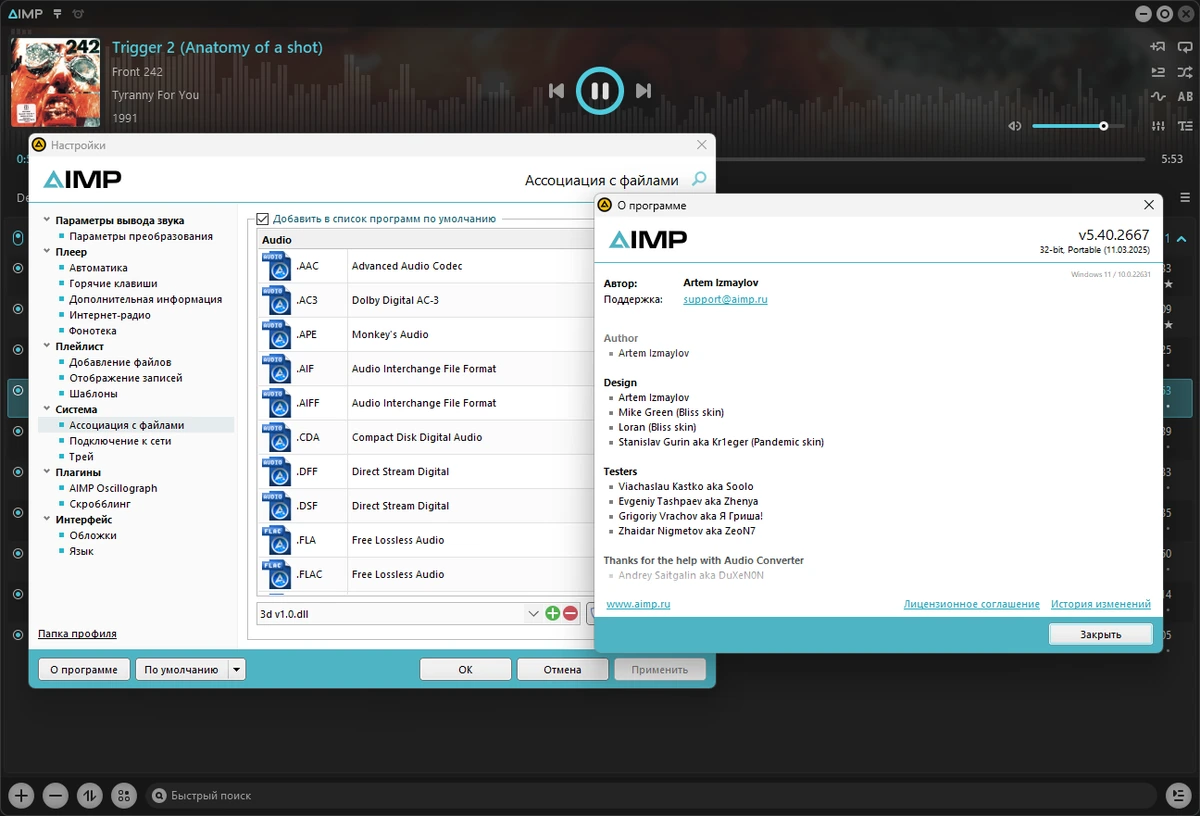
Task: Click OK in Настройки dialog
Action: click(465, 669)
